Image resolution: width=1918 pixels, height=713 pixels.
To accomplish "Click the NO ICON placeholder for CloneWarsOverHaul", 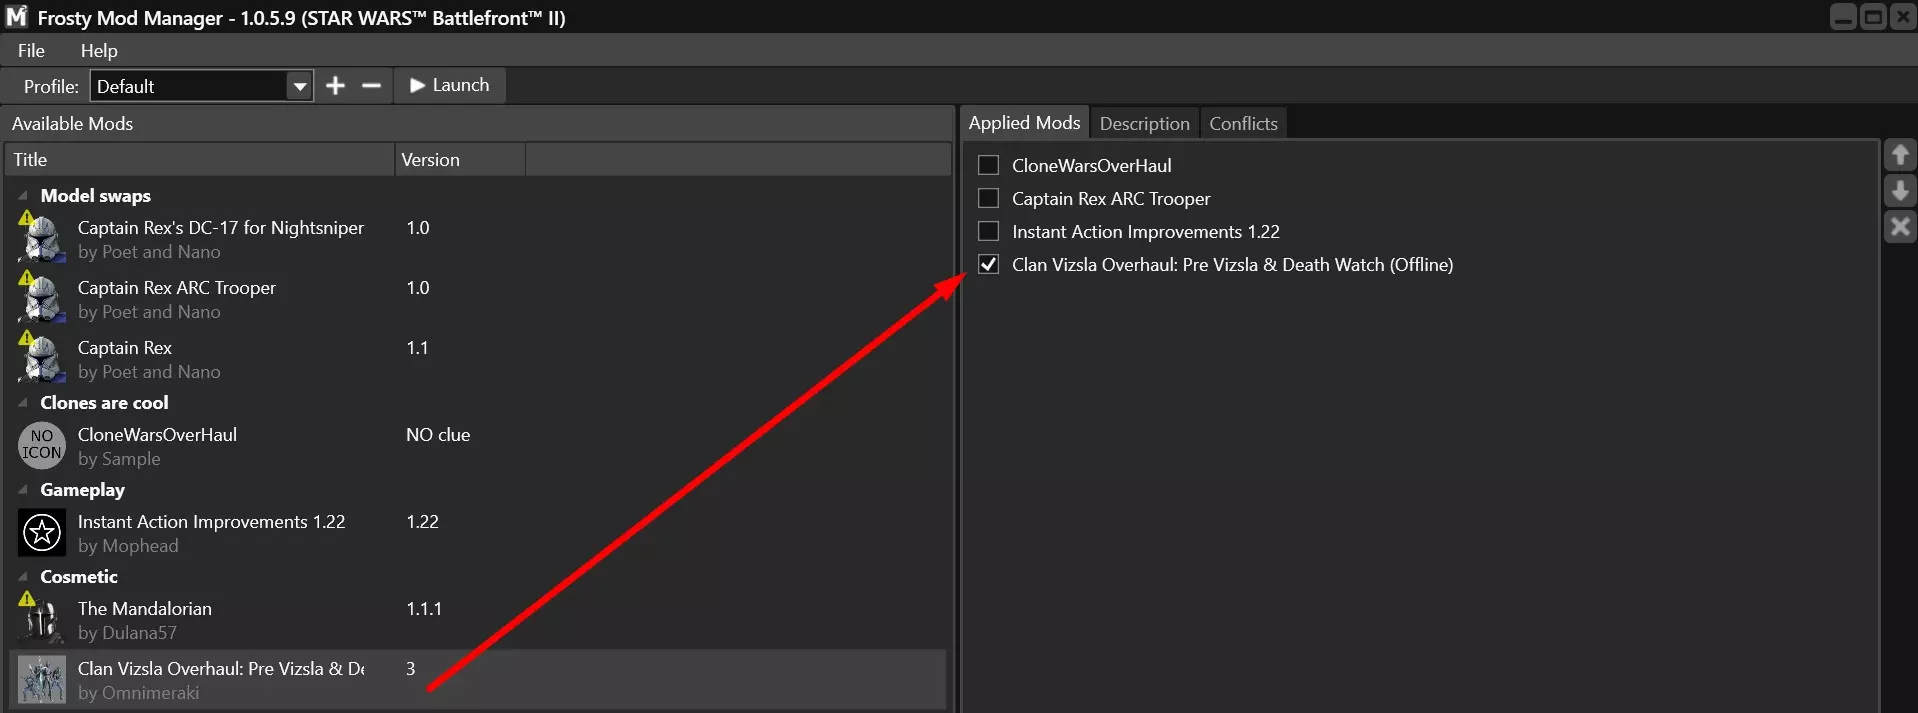I will click(42, 445).
